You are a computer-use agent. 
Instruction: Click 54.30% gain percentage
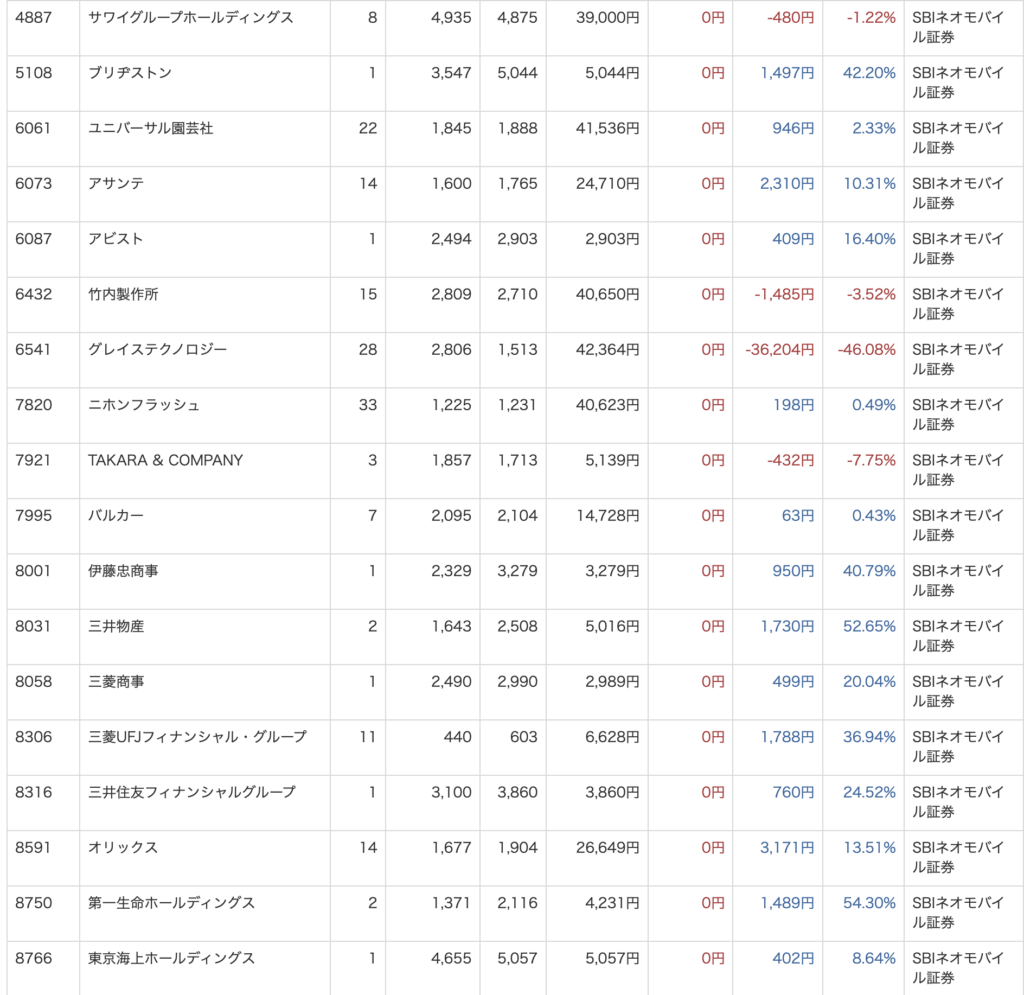click(869, 903)
